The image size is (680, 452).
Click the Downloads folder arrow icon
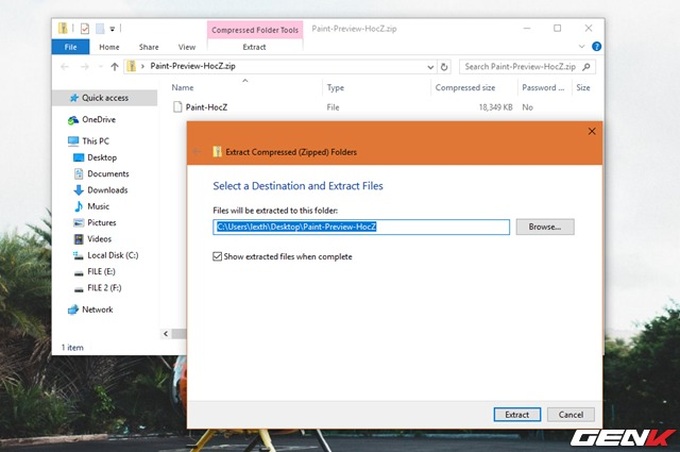tap(78, 190)
